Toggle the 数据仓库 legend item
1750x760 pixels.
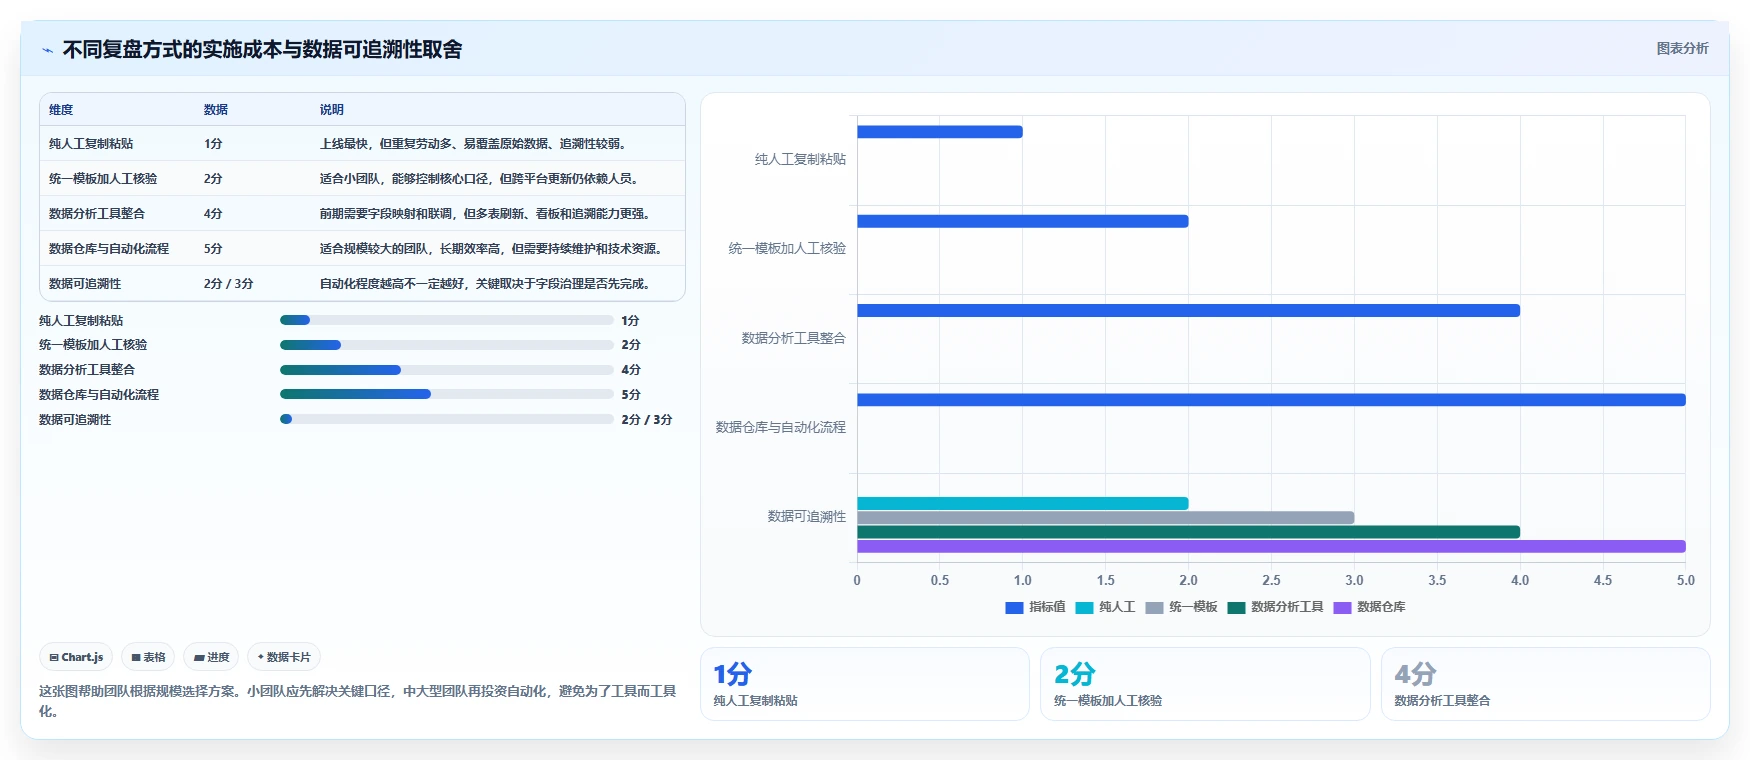tap(1369, 607)
